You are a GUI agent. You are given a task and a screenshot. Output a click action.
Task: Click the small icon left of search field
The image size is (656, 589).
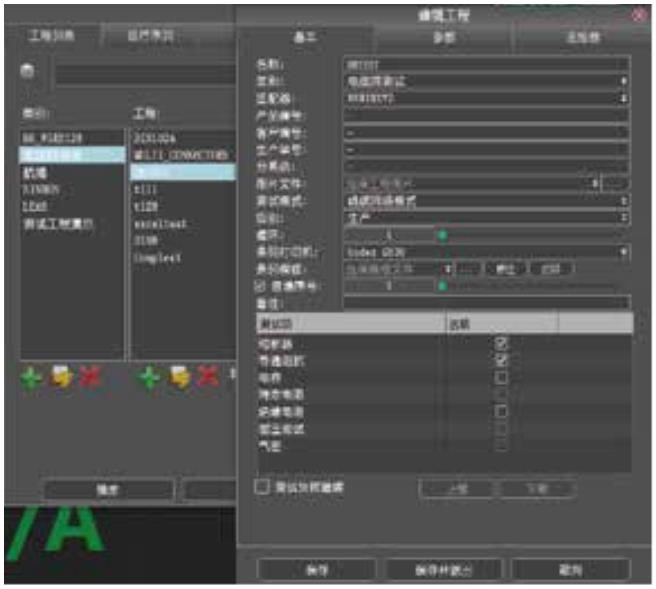(x=29, y=72)
